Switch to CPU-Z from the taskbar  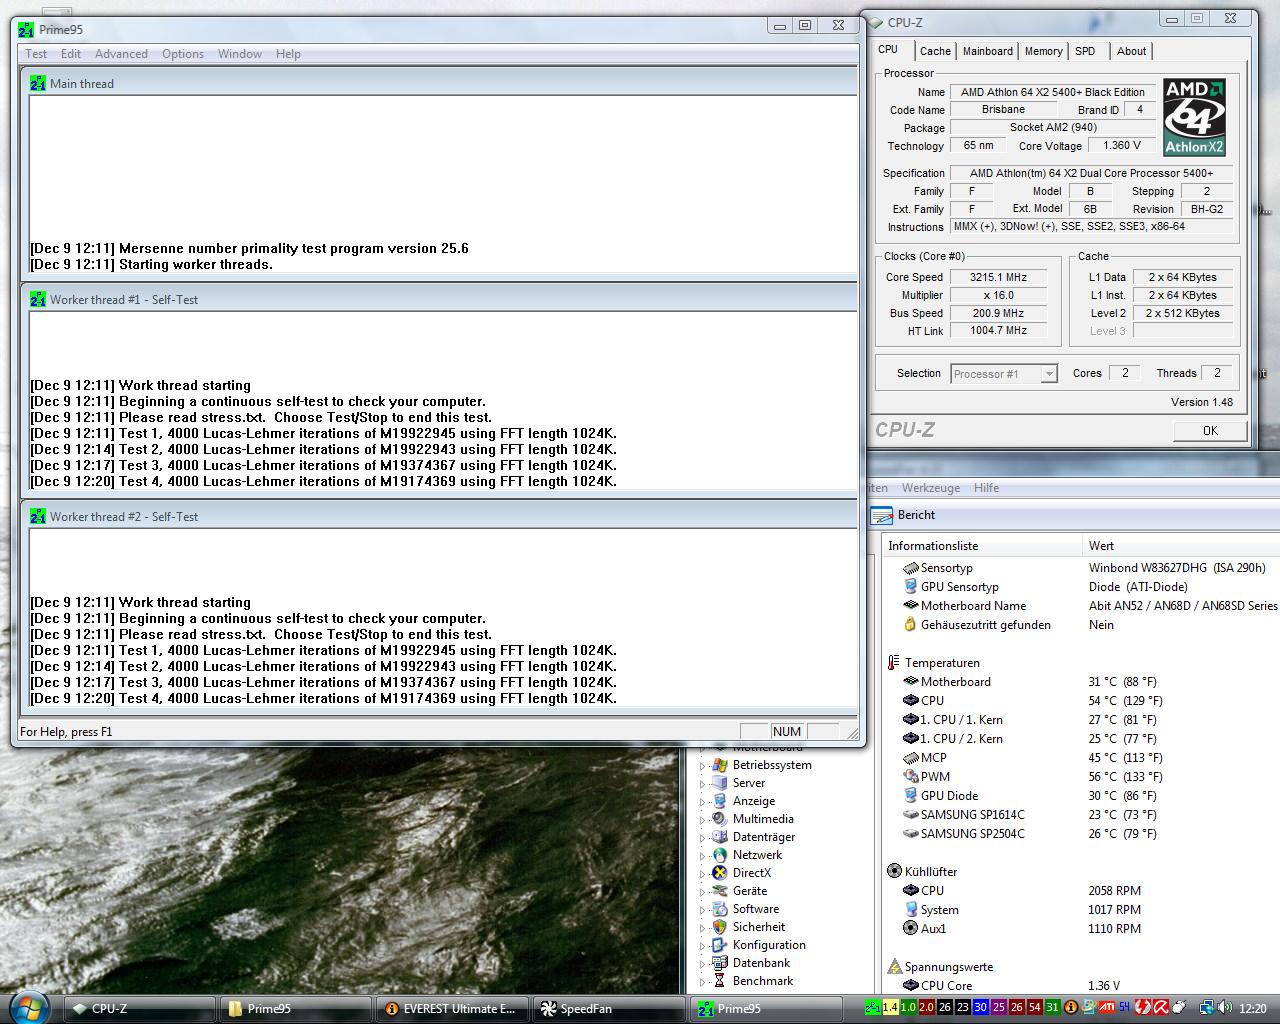[140, 1009]
